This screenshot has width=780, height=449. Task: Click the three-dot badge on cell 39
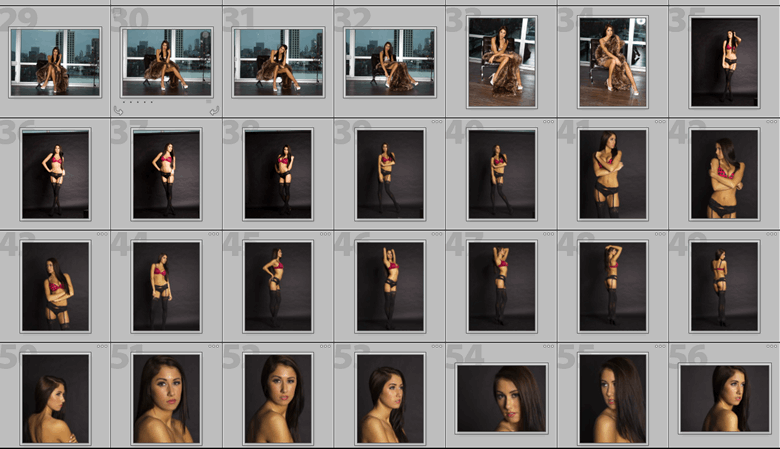pyautogui.click(x=437, y=123)
